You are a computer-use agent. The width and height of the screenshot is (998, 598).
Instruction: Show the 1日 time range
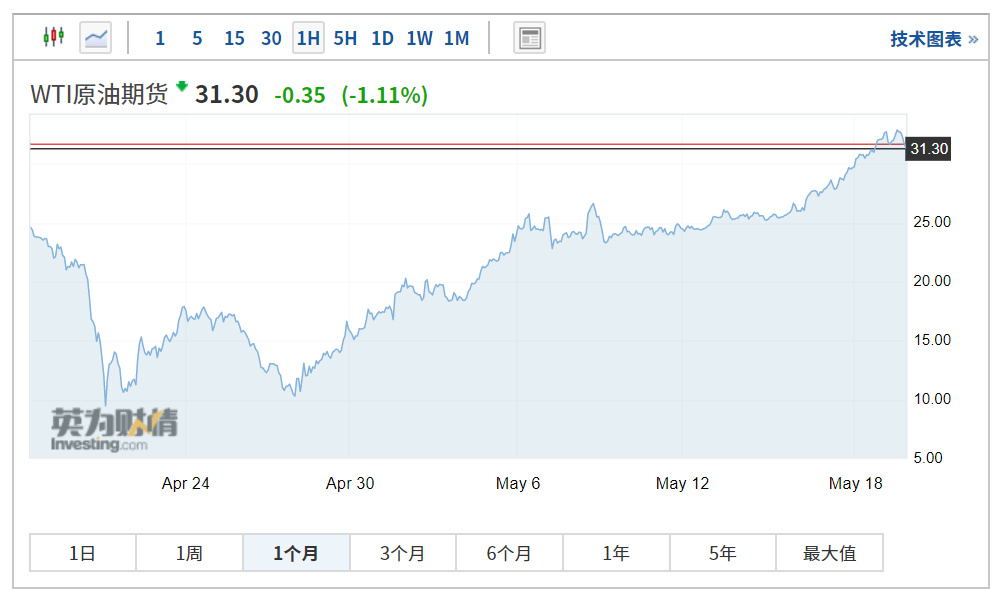[x=83, y=553]
